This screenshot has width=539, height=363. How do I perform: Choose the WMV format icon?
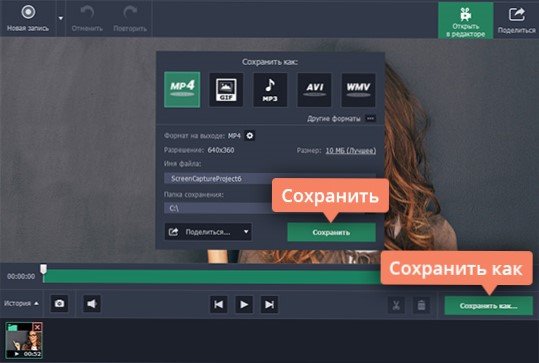pyautogui.click(x=358, y=90)
